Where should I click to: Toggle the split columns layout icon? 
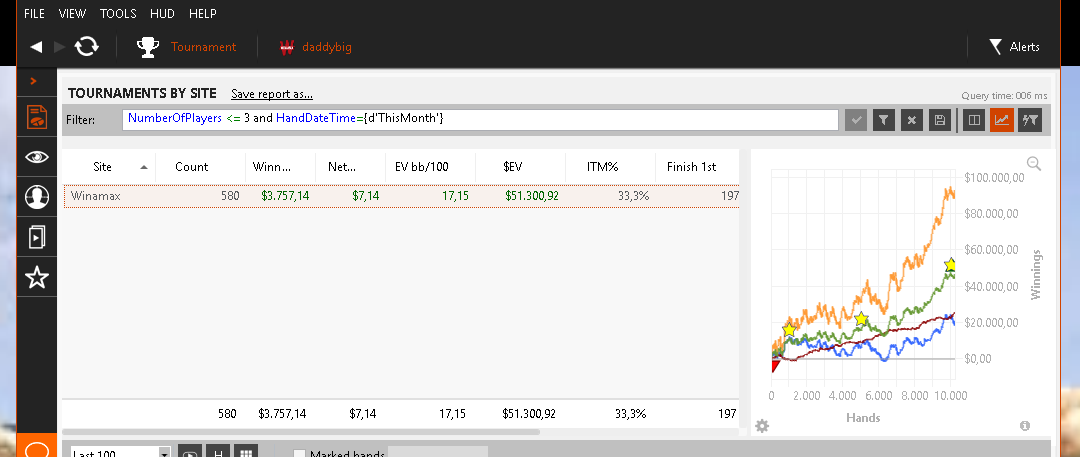click(x=973, y=120)
